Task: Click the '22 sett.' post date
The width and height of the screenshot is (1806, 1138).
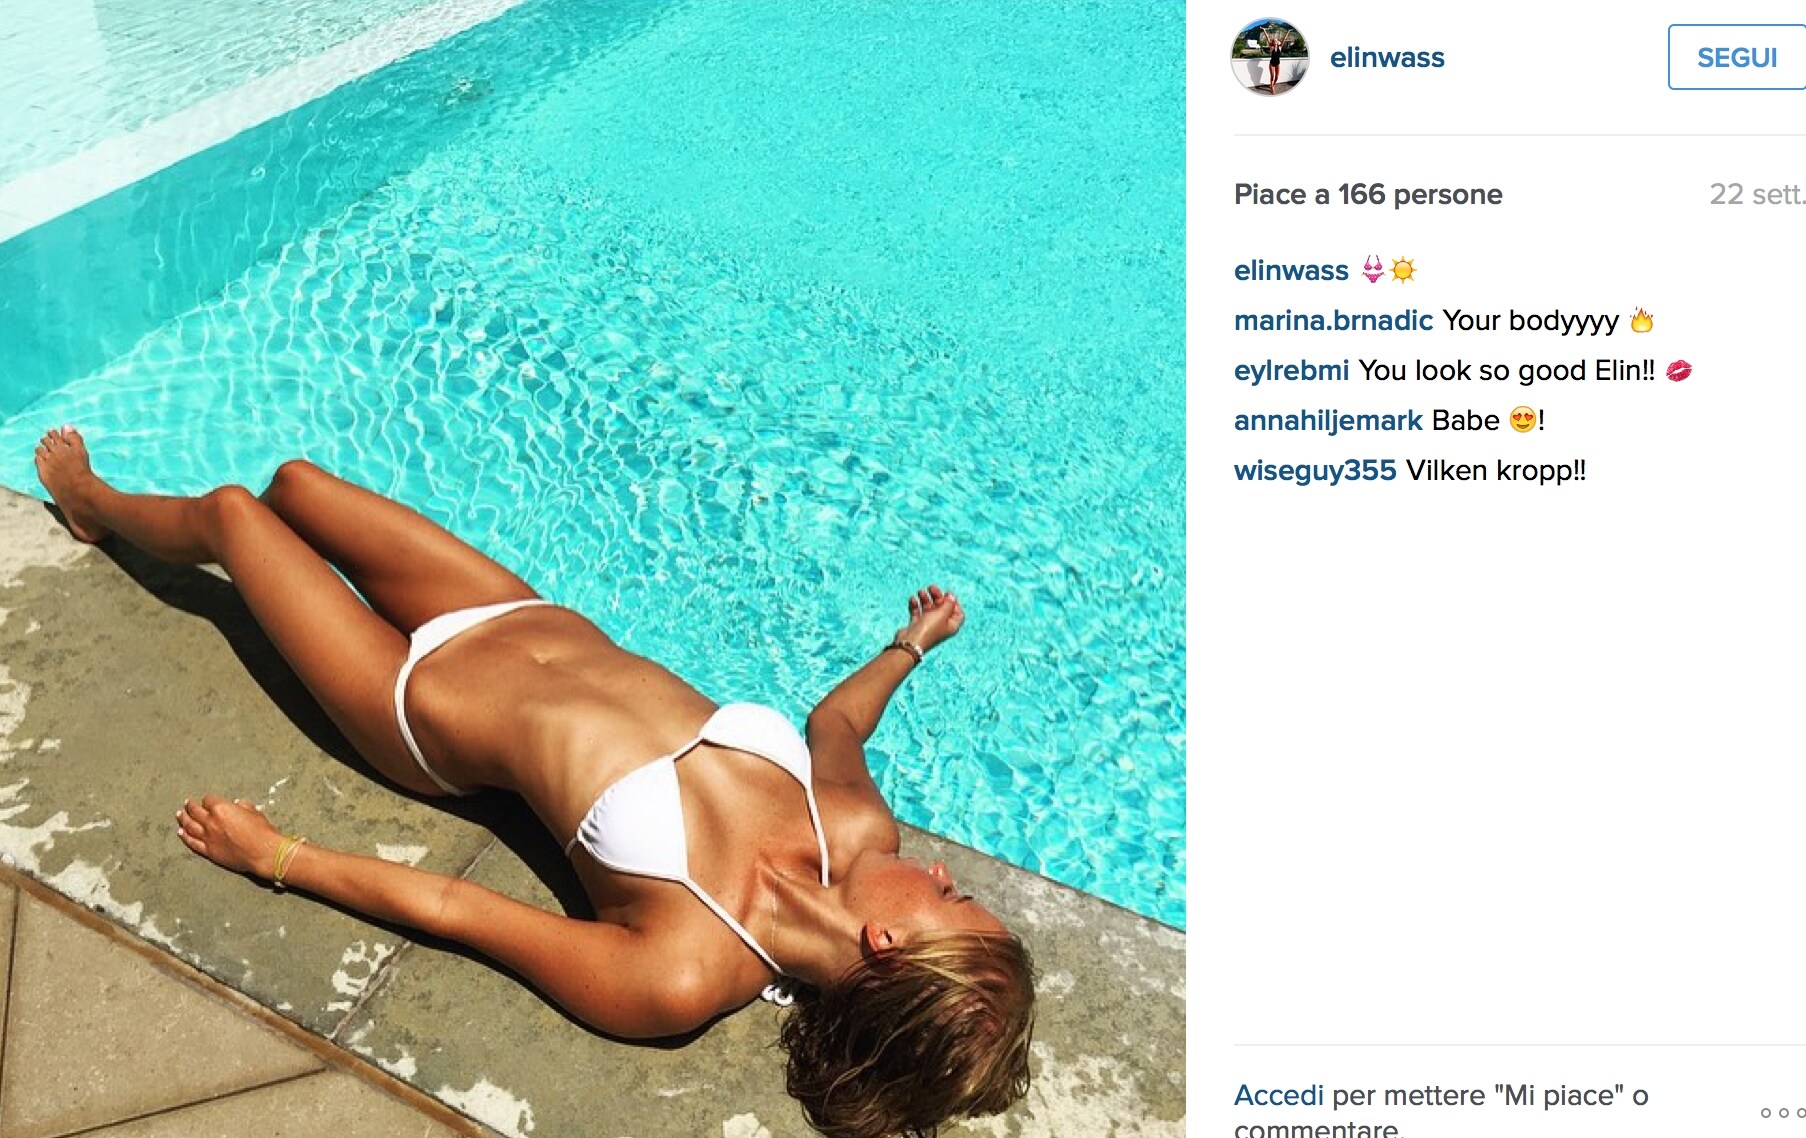Action: coord(1757,194)
